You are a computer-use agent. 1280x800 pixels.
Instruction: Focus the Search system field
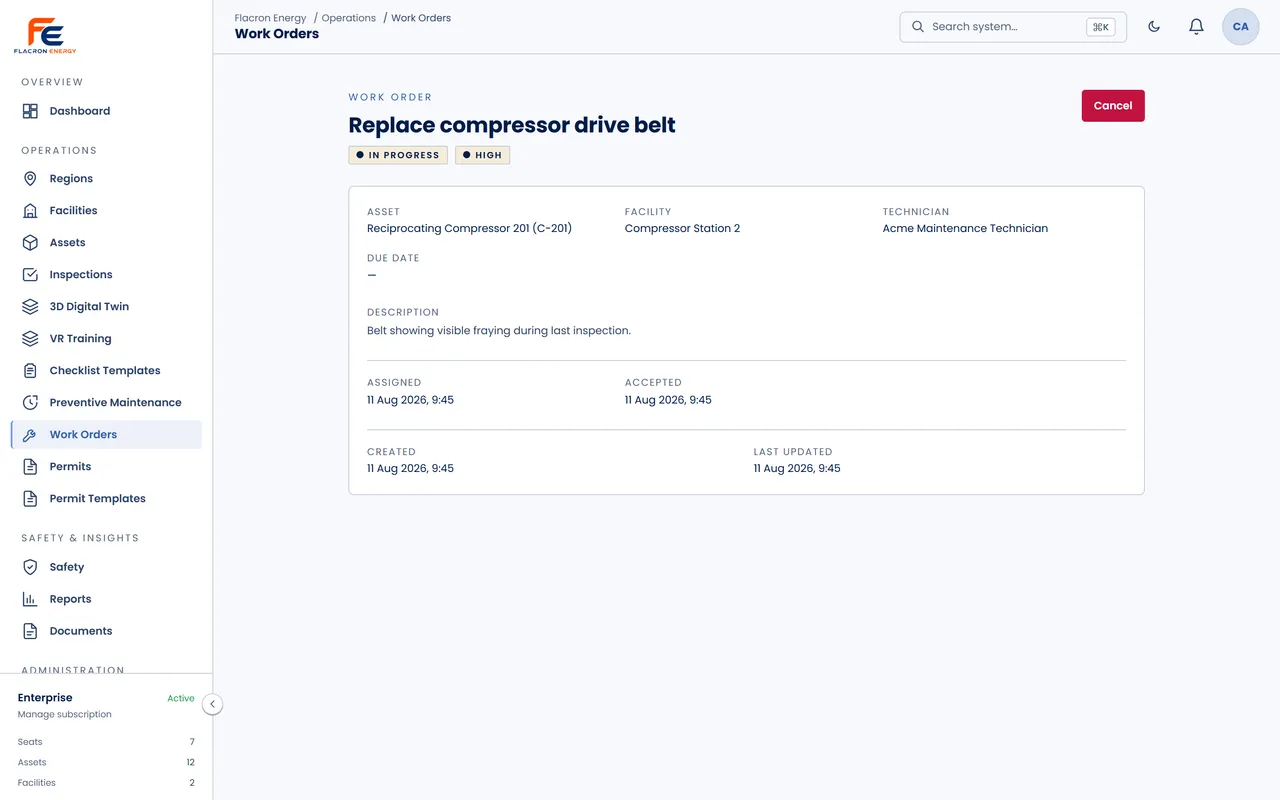coord(1013,27)
